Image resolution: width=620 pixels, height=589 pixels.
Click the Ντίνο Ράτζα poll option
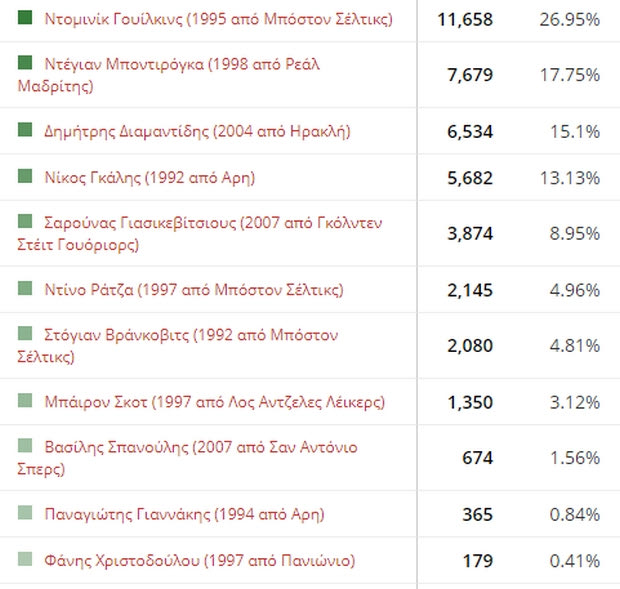tap(194, 290)
